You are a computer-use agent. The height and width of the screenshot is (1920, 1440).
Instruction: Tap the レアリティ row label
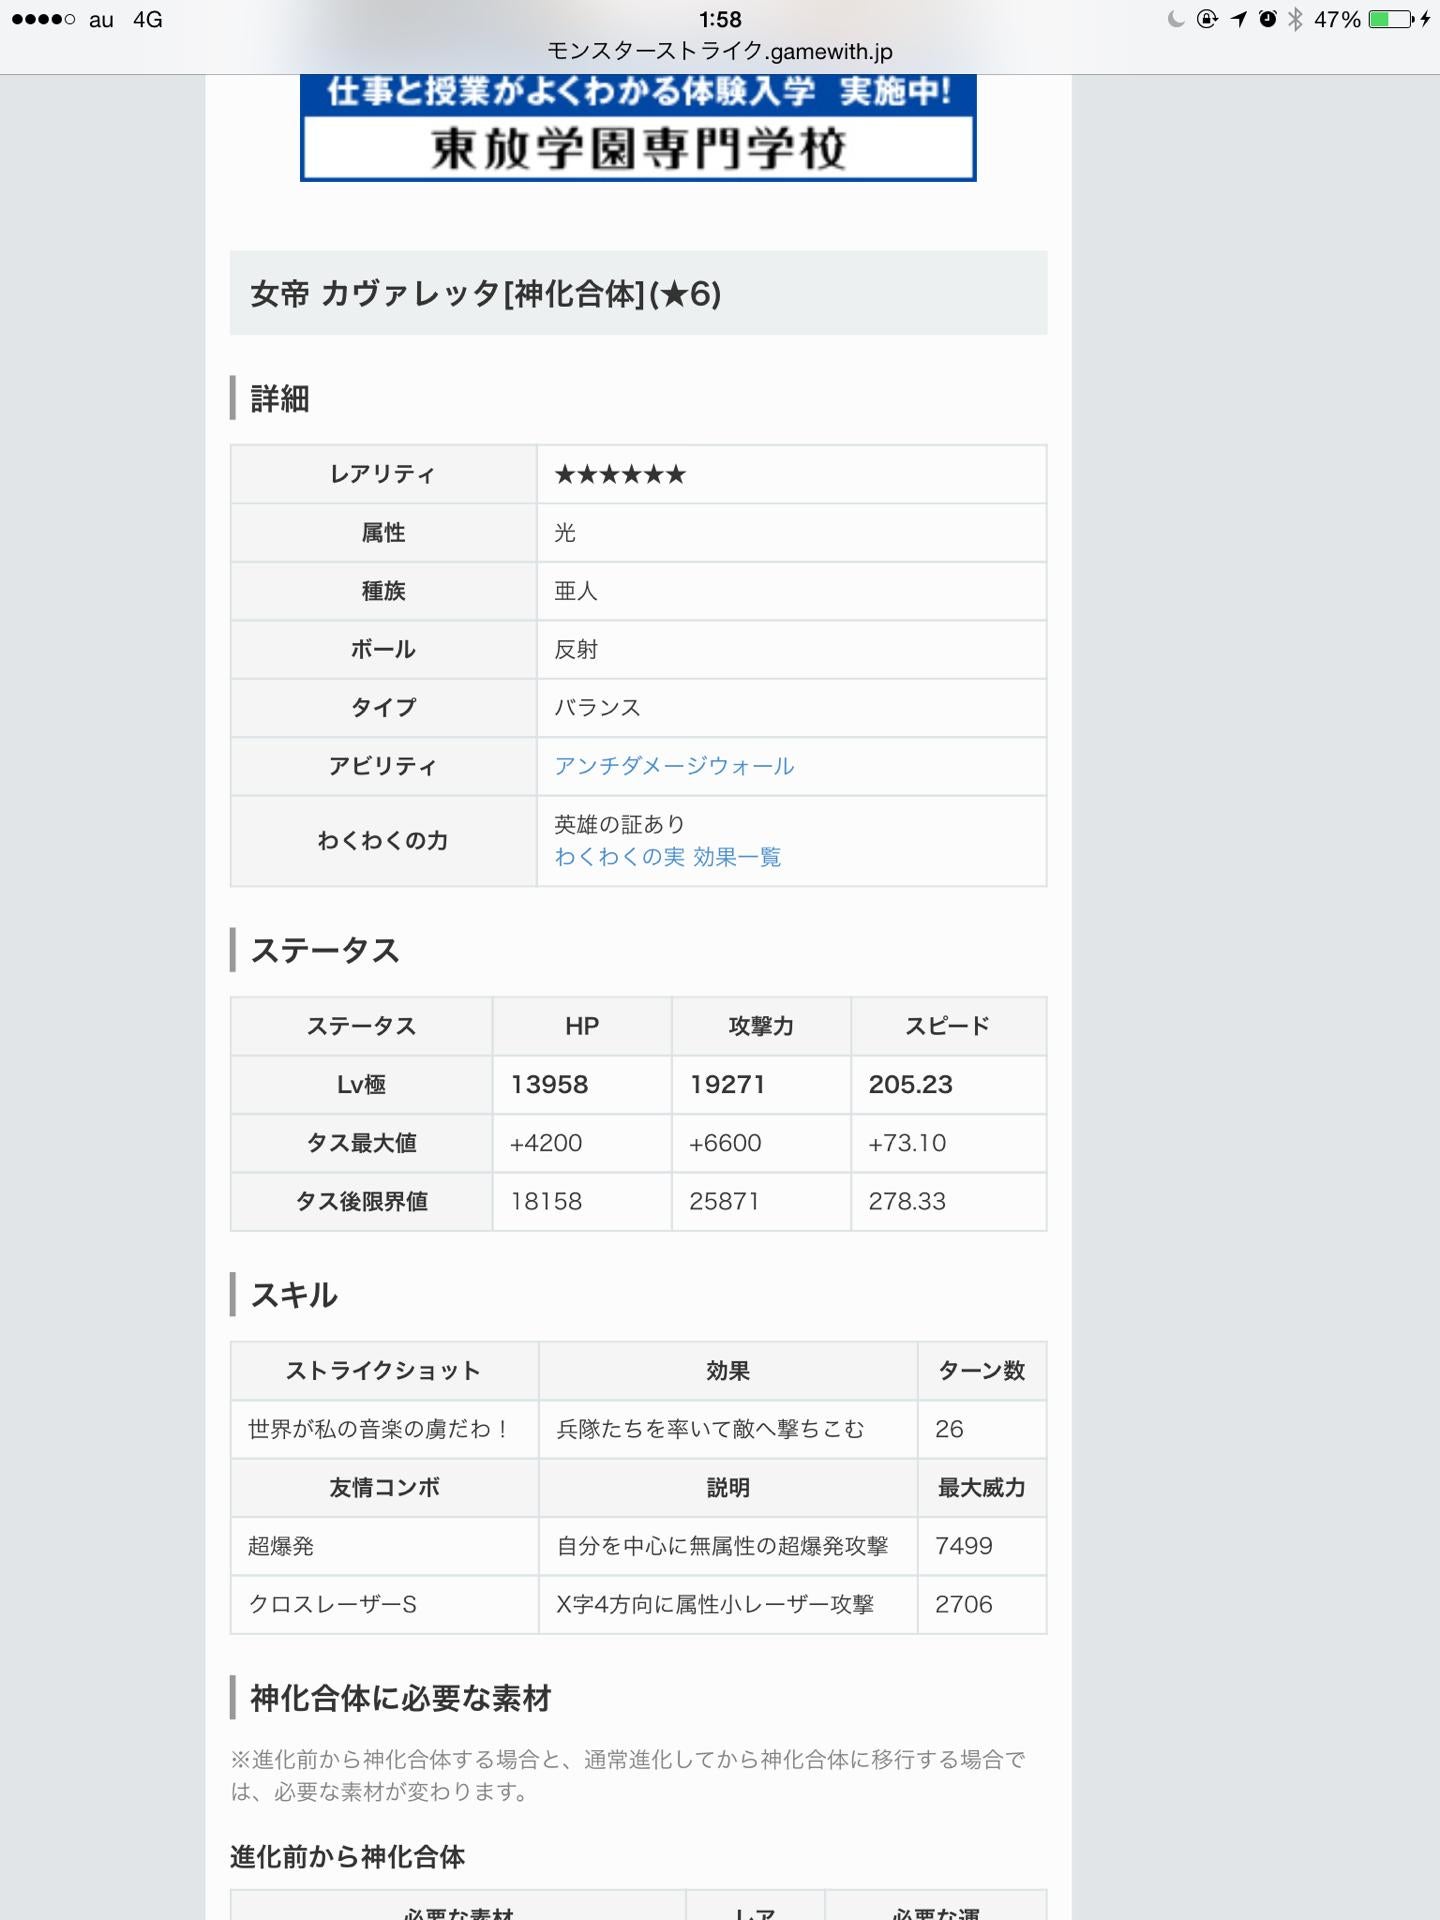pos(383,474)
